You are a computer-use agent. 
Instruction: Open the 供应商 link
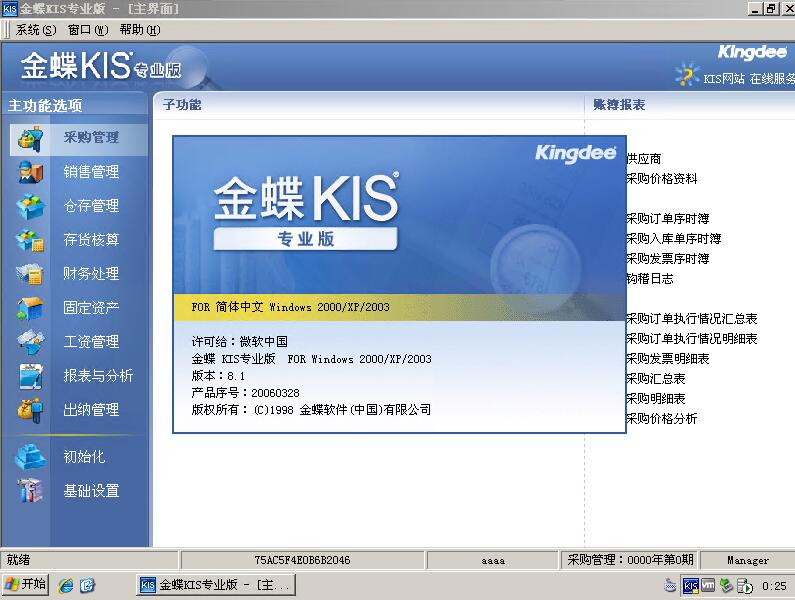click(x=644, y=159)
